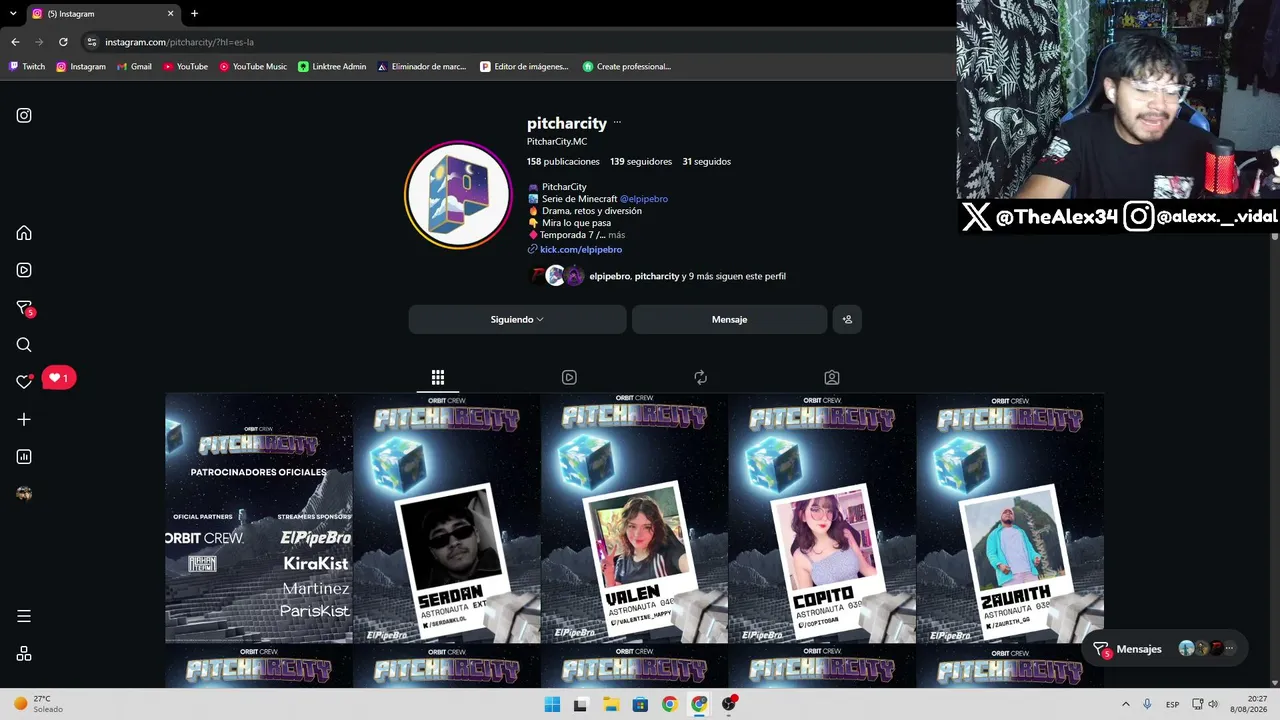The image size is (1280, 720).
Task: Open the Siguiendo dropdown
Action: coord(517,319)
